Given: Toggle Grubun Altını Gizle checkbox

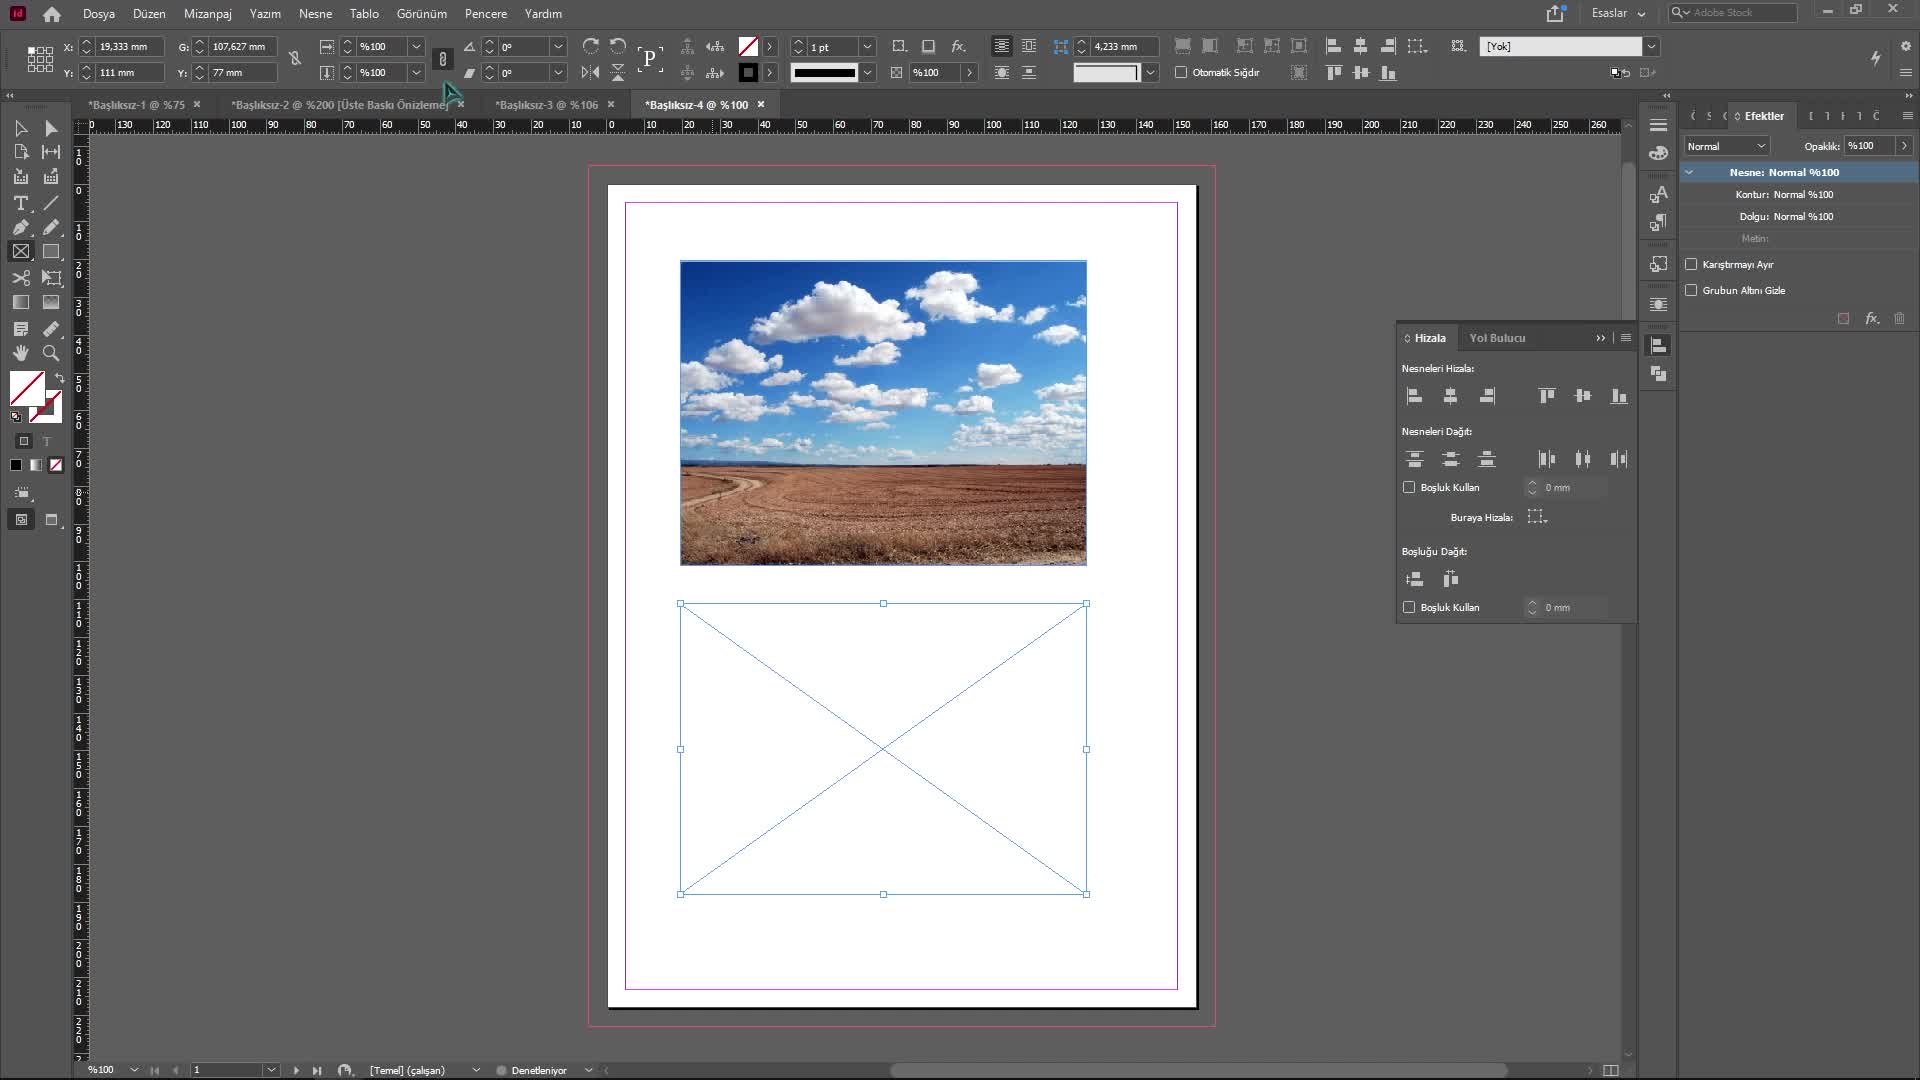Looking at the screenshot, I should (x=1692, y=289).
